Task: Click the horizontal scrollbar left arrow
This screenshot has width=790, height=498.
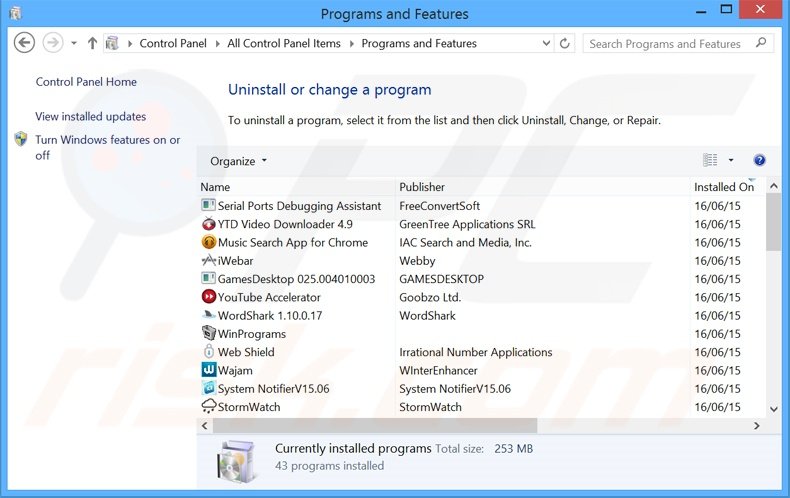Action: [205, 425]
